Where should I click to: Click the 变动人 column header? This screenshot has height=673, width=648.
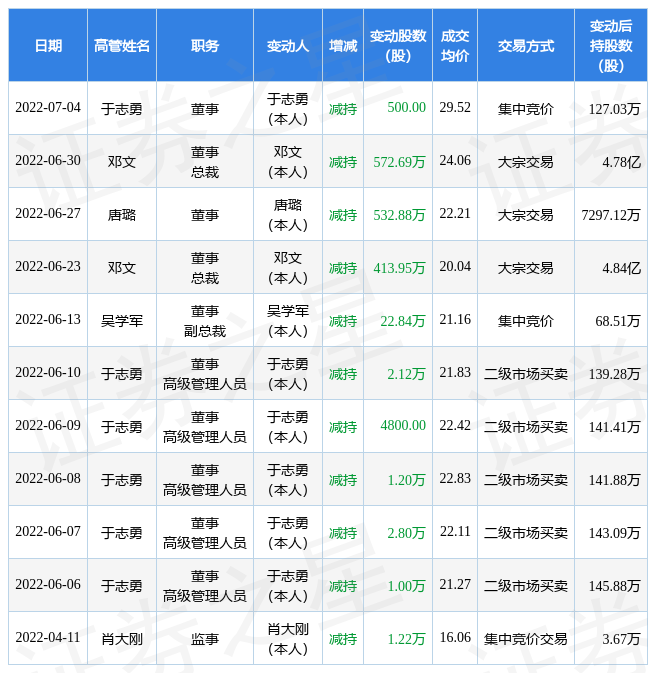tap(288, 45)
